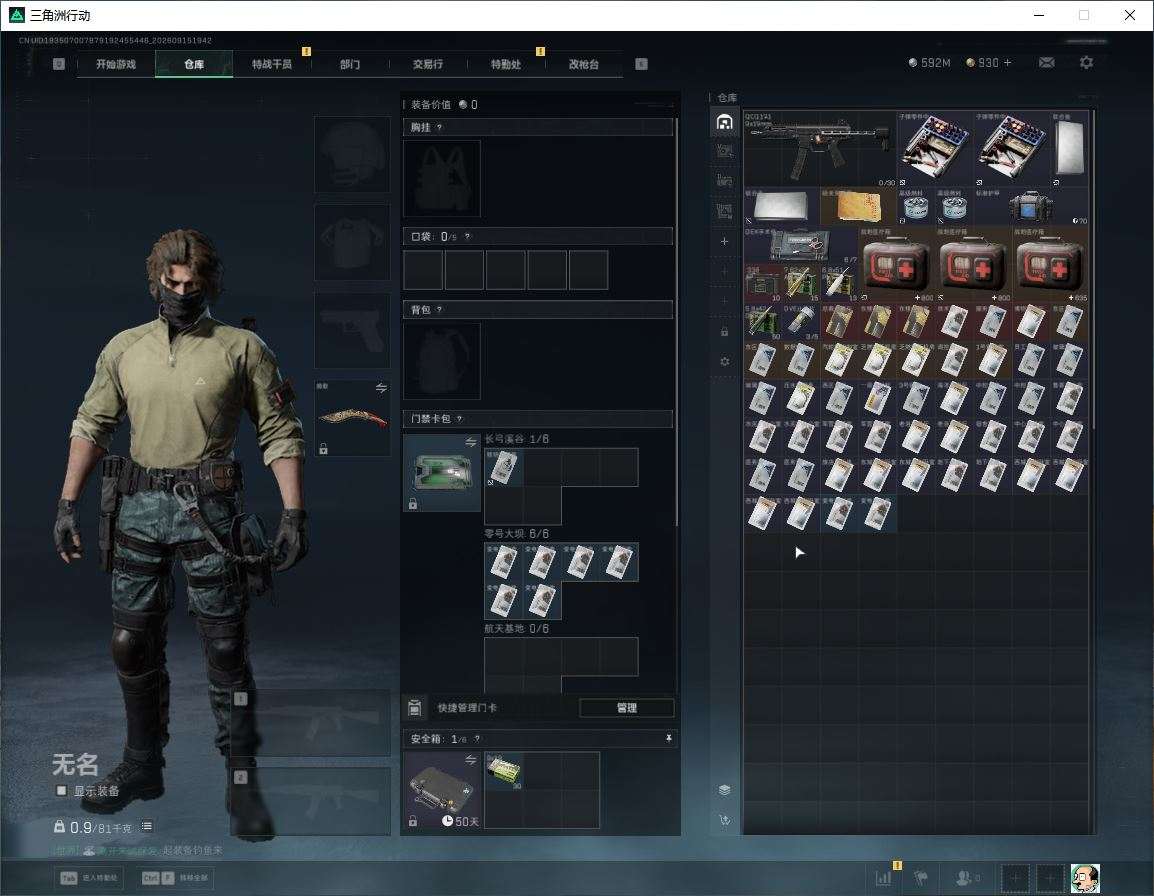Pin the 安全箱 section with pin icon
Viewport: 1154px width, 896px height.
tap(668, 738)
